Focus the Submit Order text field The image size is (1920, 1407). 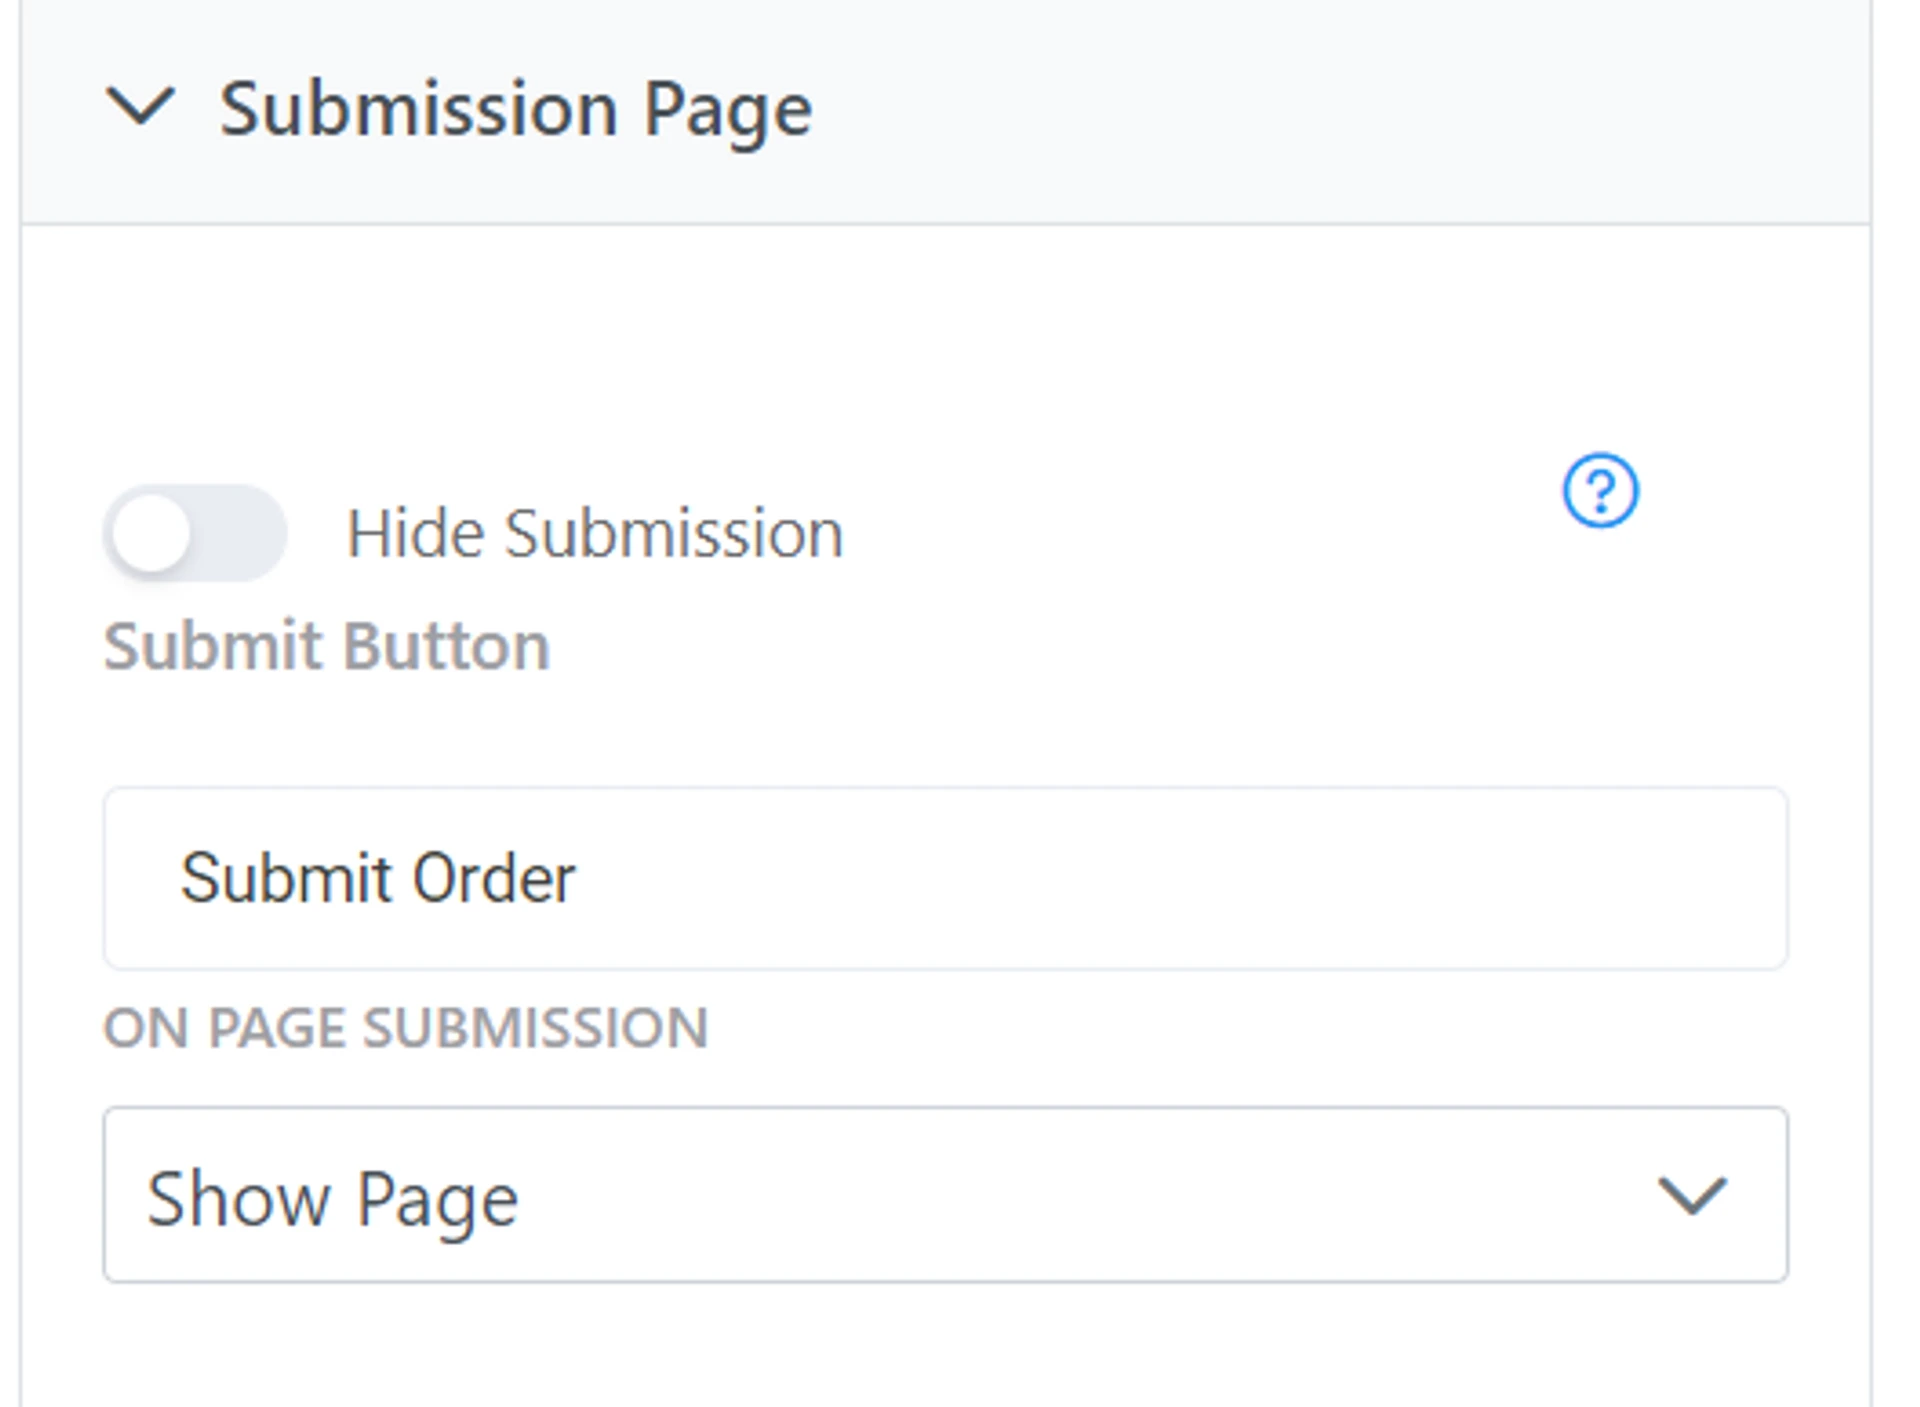(945, 878)
